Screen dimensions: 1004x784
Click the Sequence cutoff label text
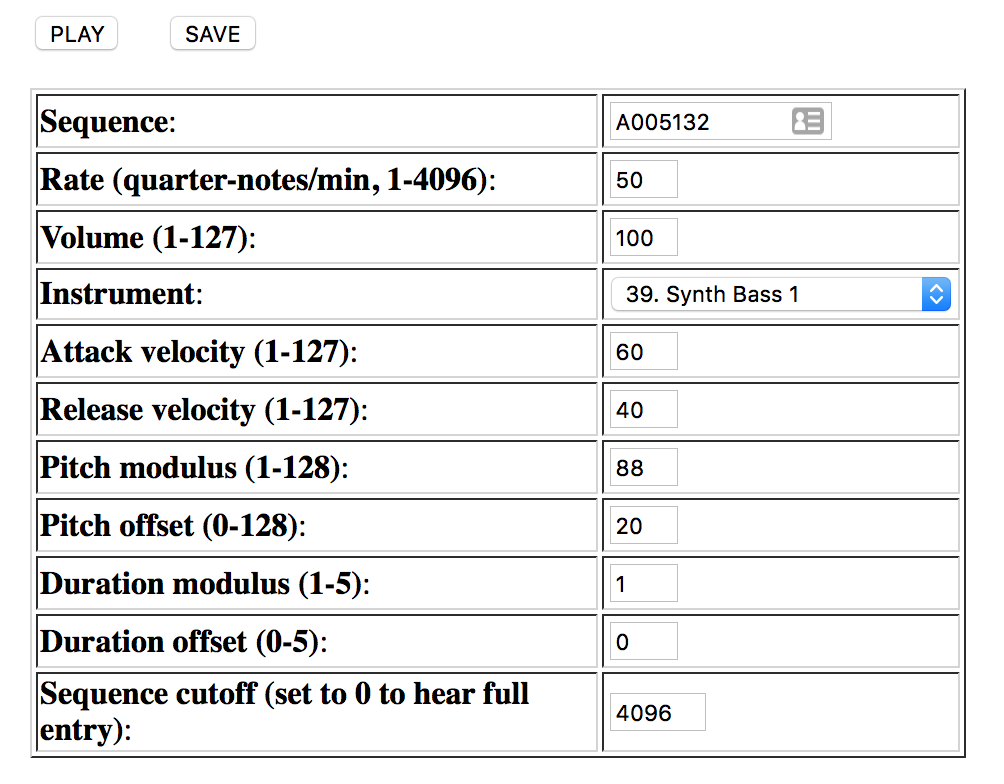(x=284, y=711)
